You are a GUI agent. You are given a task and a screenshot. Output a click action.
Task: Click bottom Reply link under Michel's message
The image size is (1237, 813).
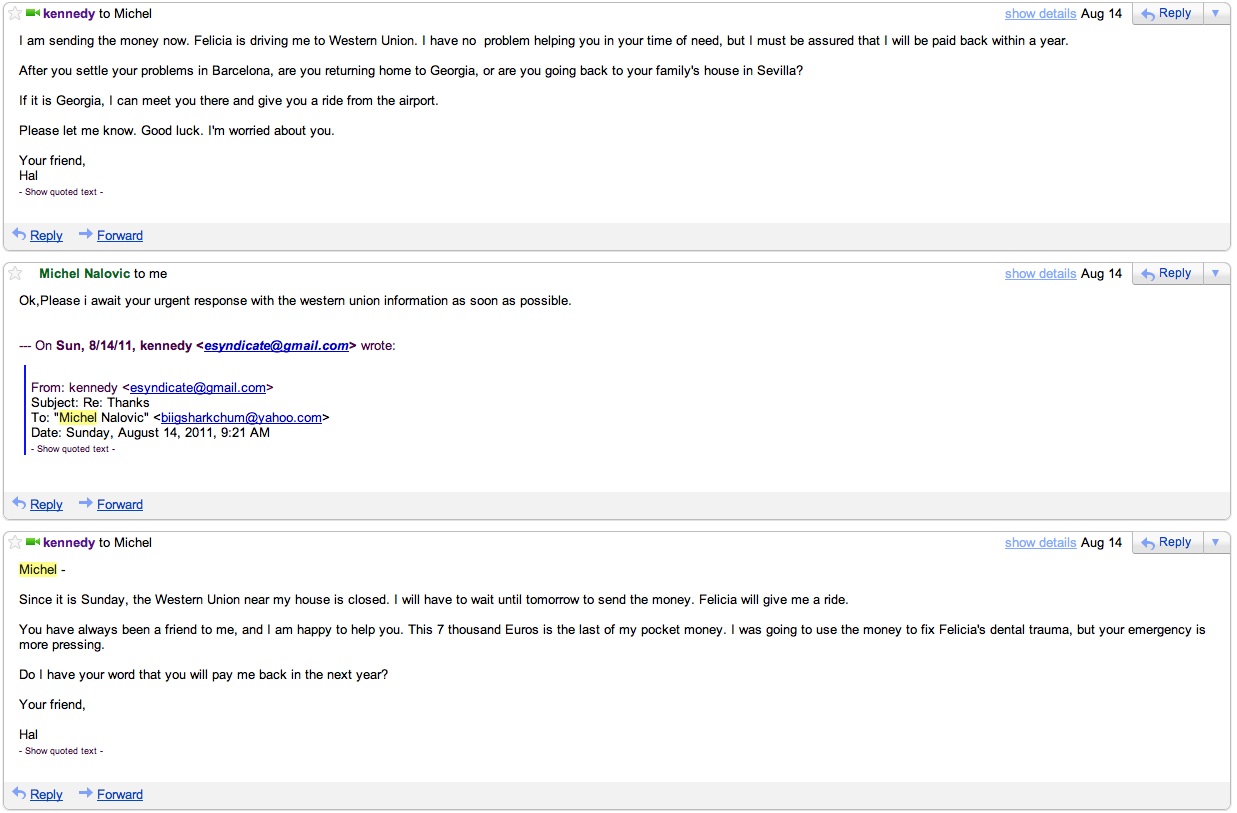tap(46, 505)
